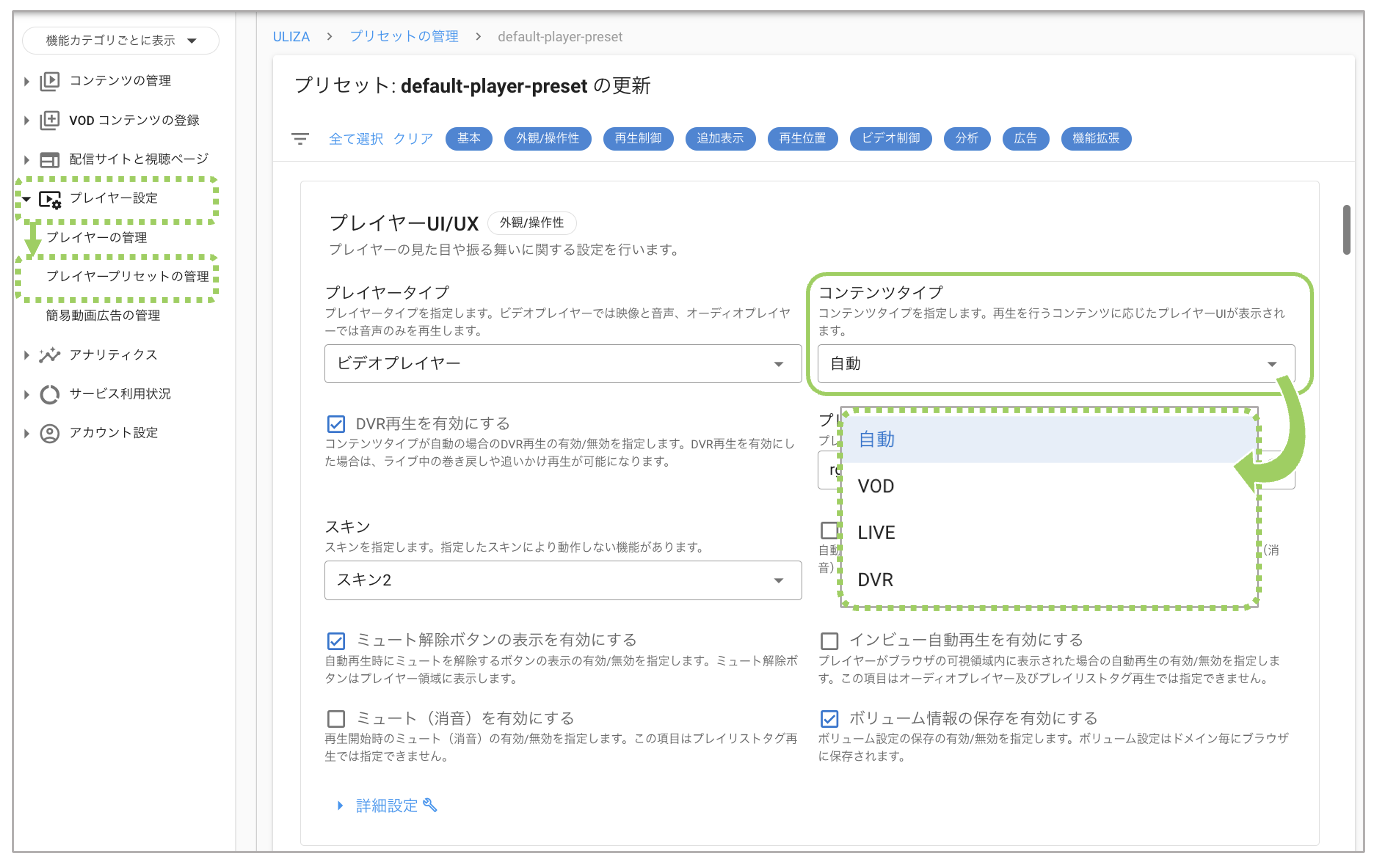Click the default-player-preset breadcrumb text
This screenshot has height=864, width=1374.
pyautogui.click(x=560, y=37)
